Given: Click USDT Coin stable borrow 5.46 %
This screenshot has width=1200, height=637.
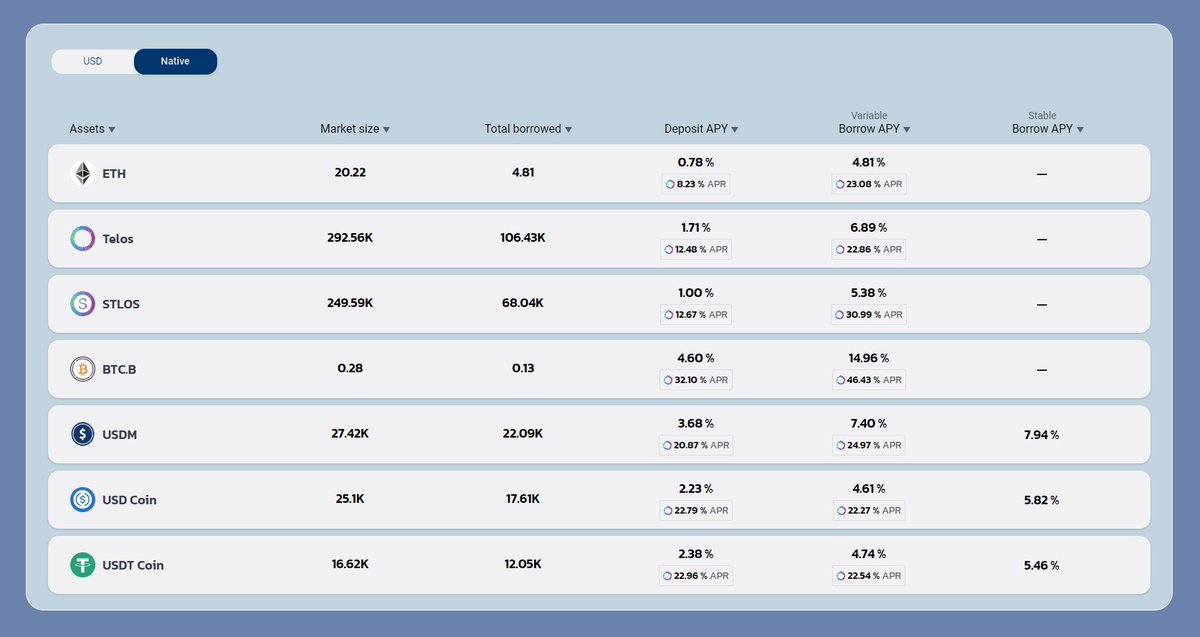Looking at the screenshot, I should tap(1041, 566).
